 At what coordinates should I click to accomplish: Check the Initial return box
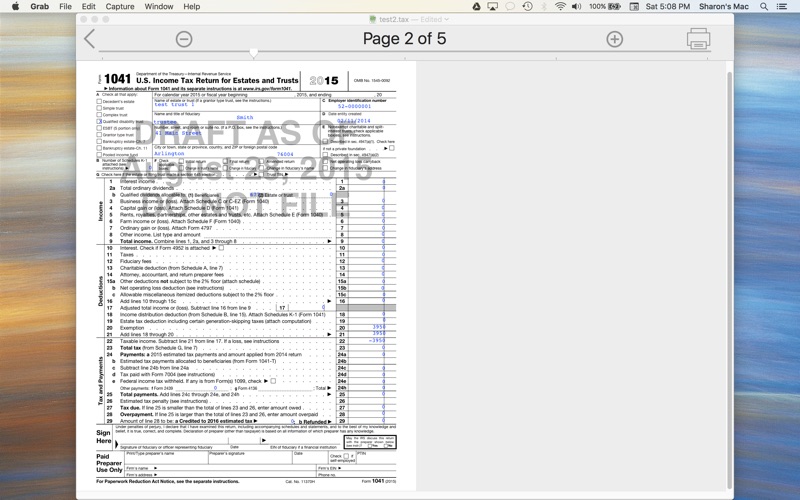181,161
